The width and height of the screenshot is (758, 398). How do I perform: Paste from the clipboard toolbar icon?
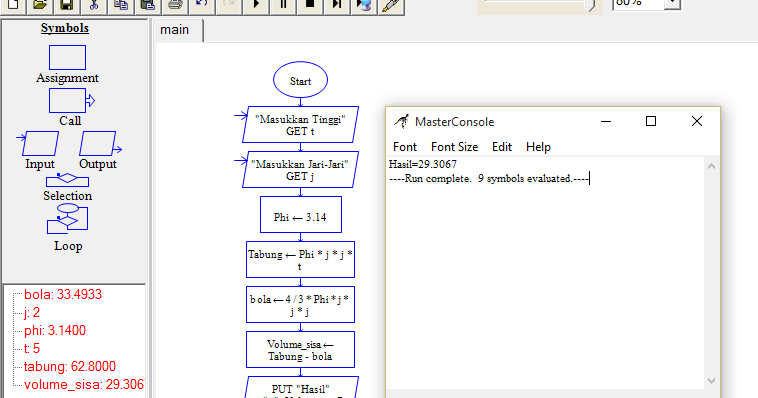pyautogui.click(x=148, y=5)
